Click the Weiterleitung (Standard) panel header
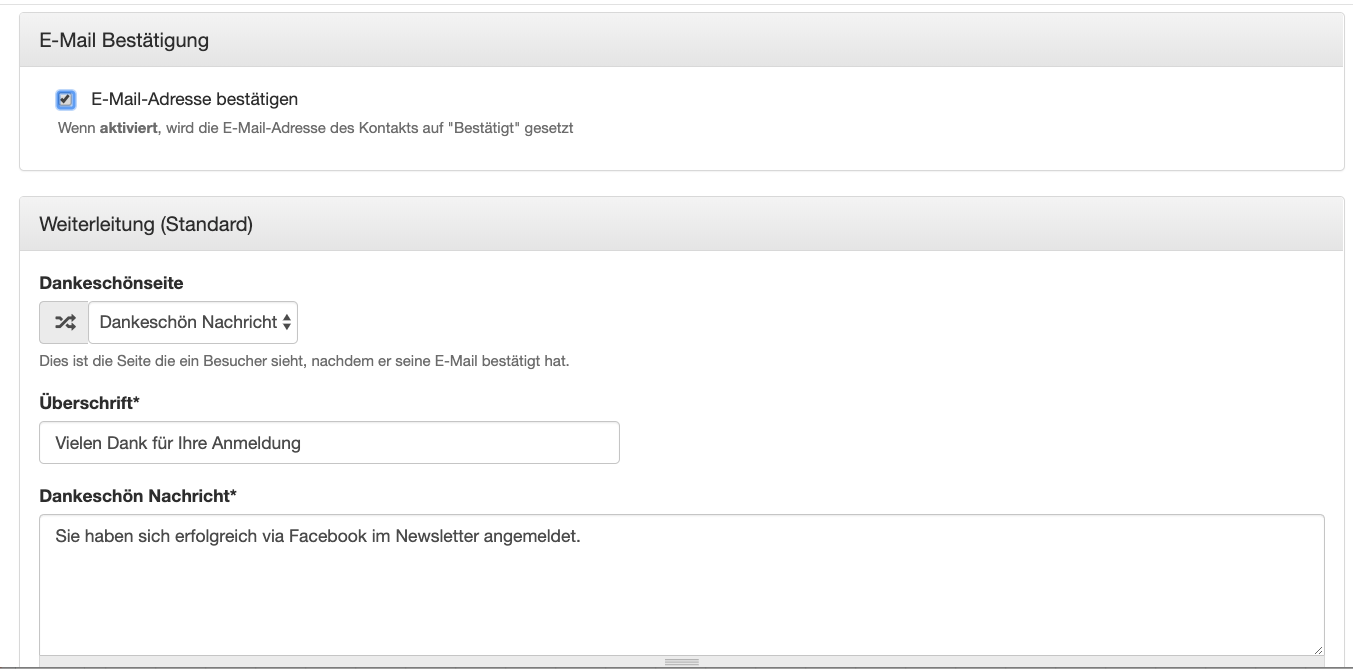Viewport: 1353px width, 669px height. pyautogui.click(x=681, y=225)
